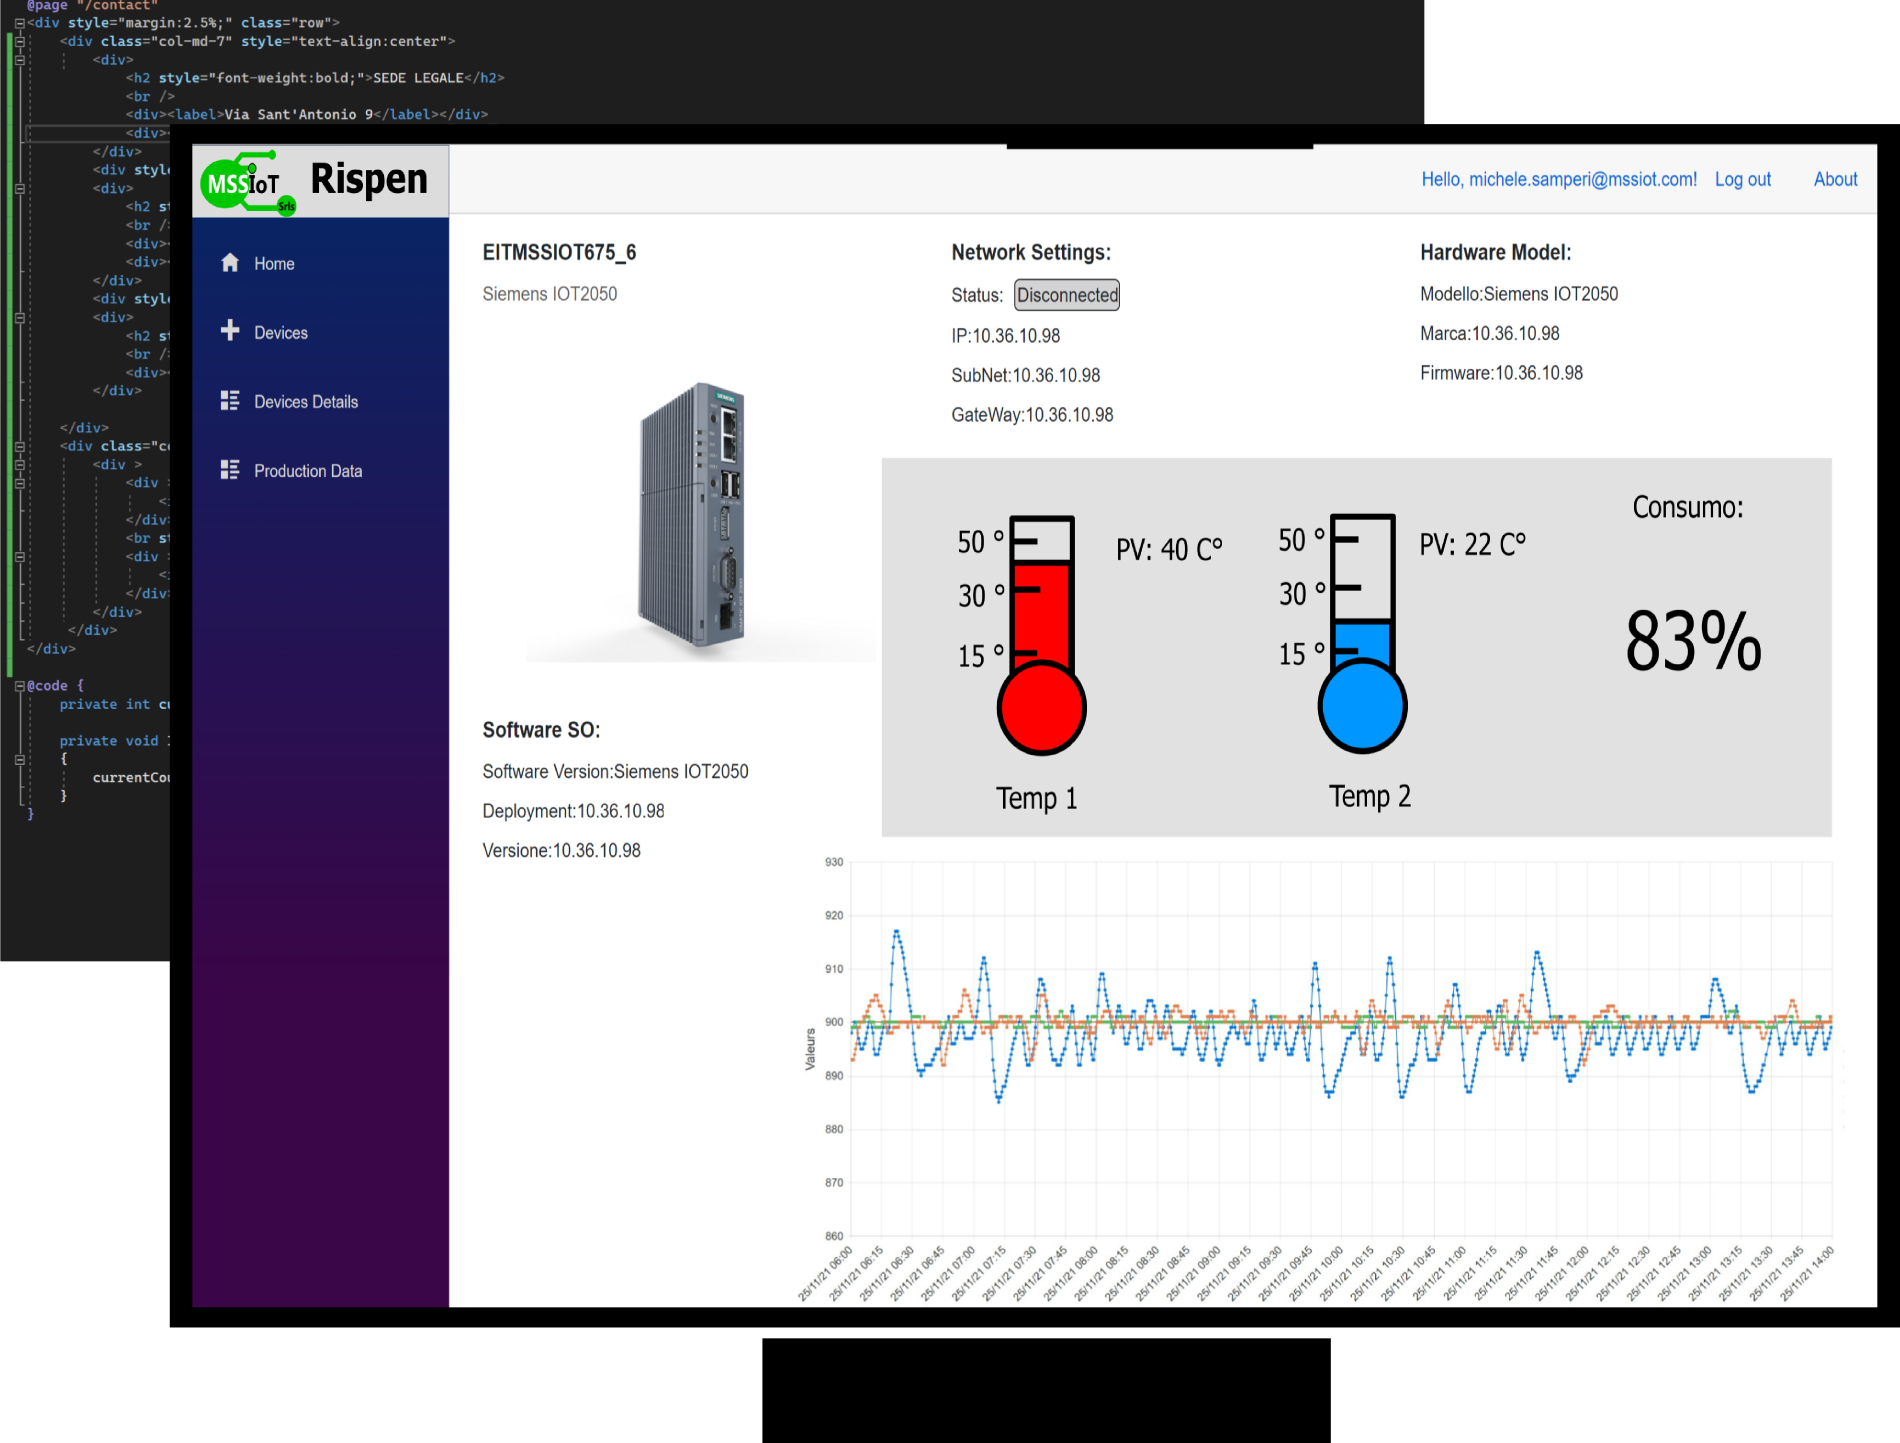Click the Valeurs line chart area

1340,1048
